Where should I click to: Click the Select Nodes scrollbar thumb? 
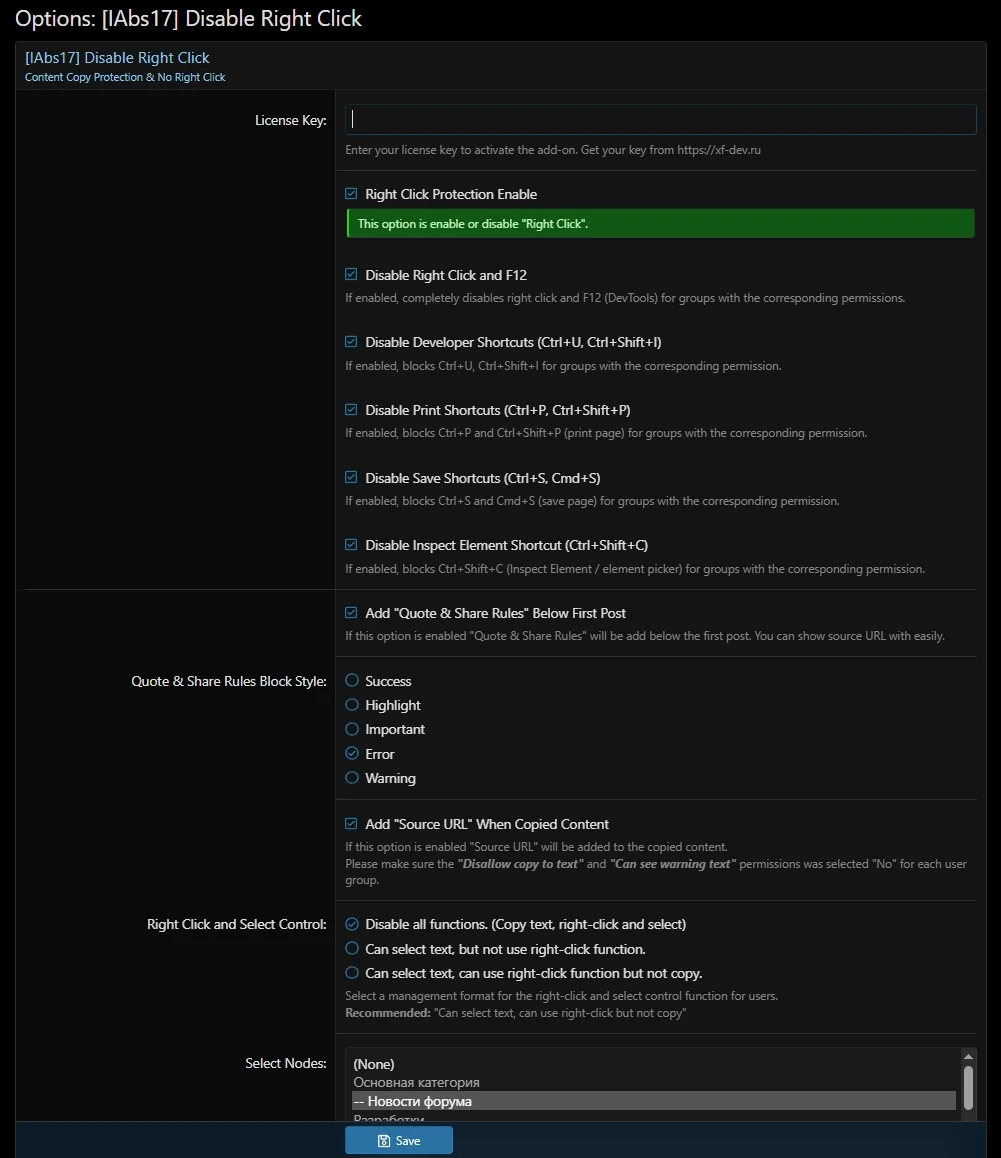968,1087
